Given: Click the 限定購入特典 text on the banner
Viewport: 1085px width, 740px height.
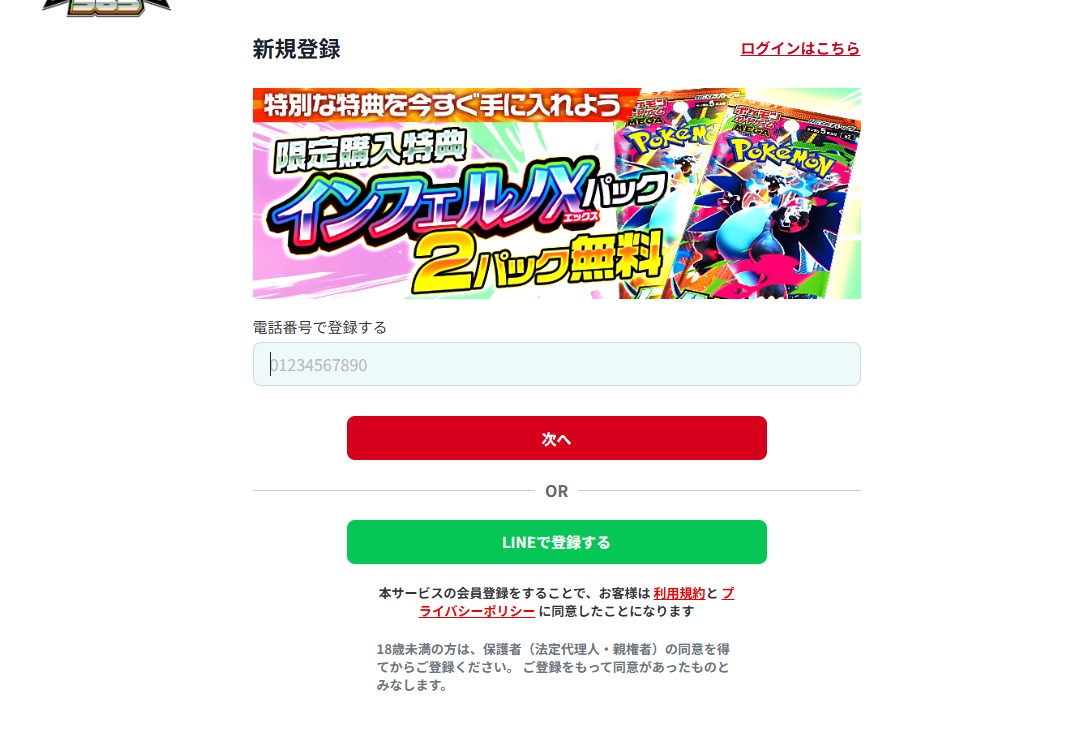Looking at the screenshot, I should (370, 150).
